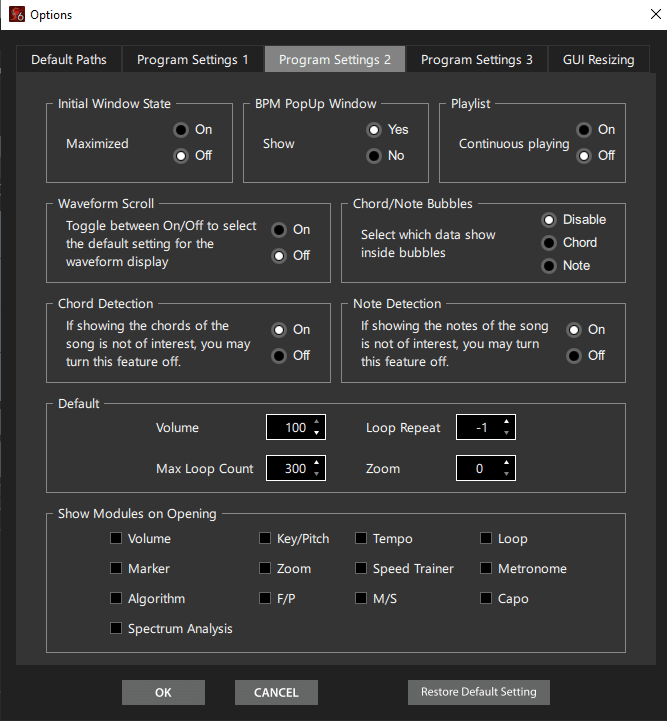The image size is (667, 721).
Task: Decrease the default Zoom value
Action: click(507, 474)
